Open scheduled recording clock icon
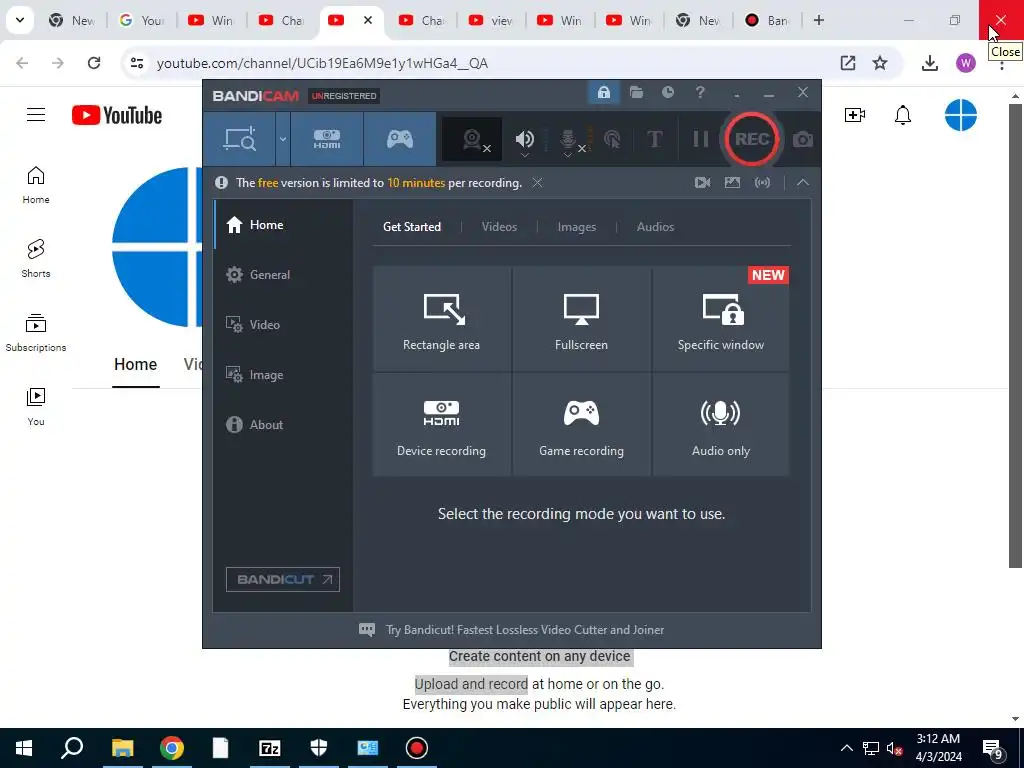Viewport: 1024px width, 768px height. pyautogui.click(x=667, y=92)
